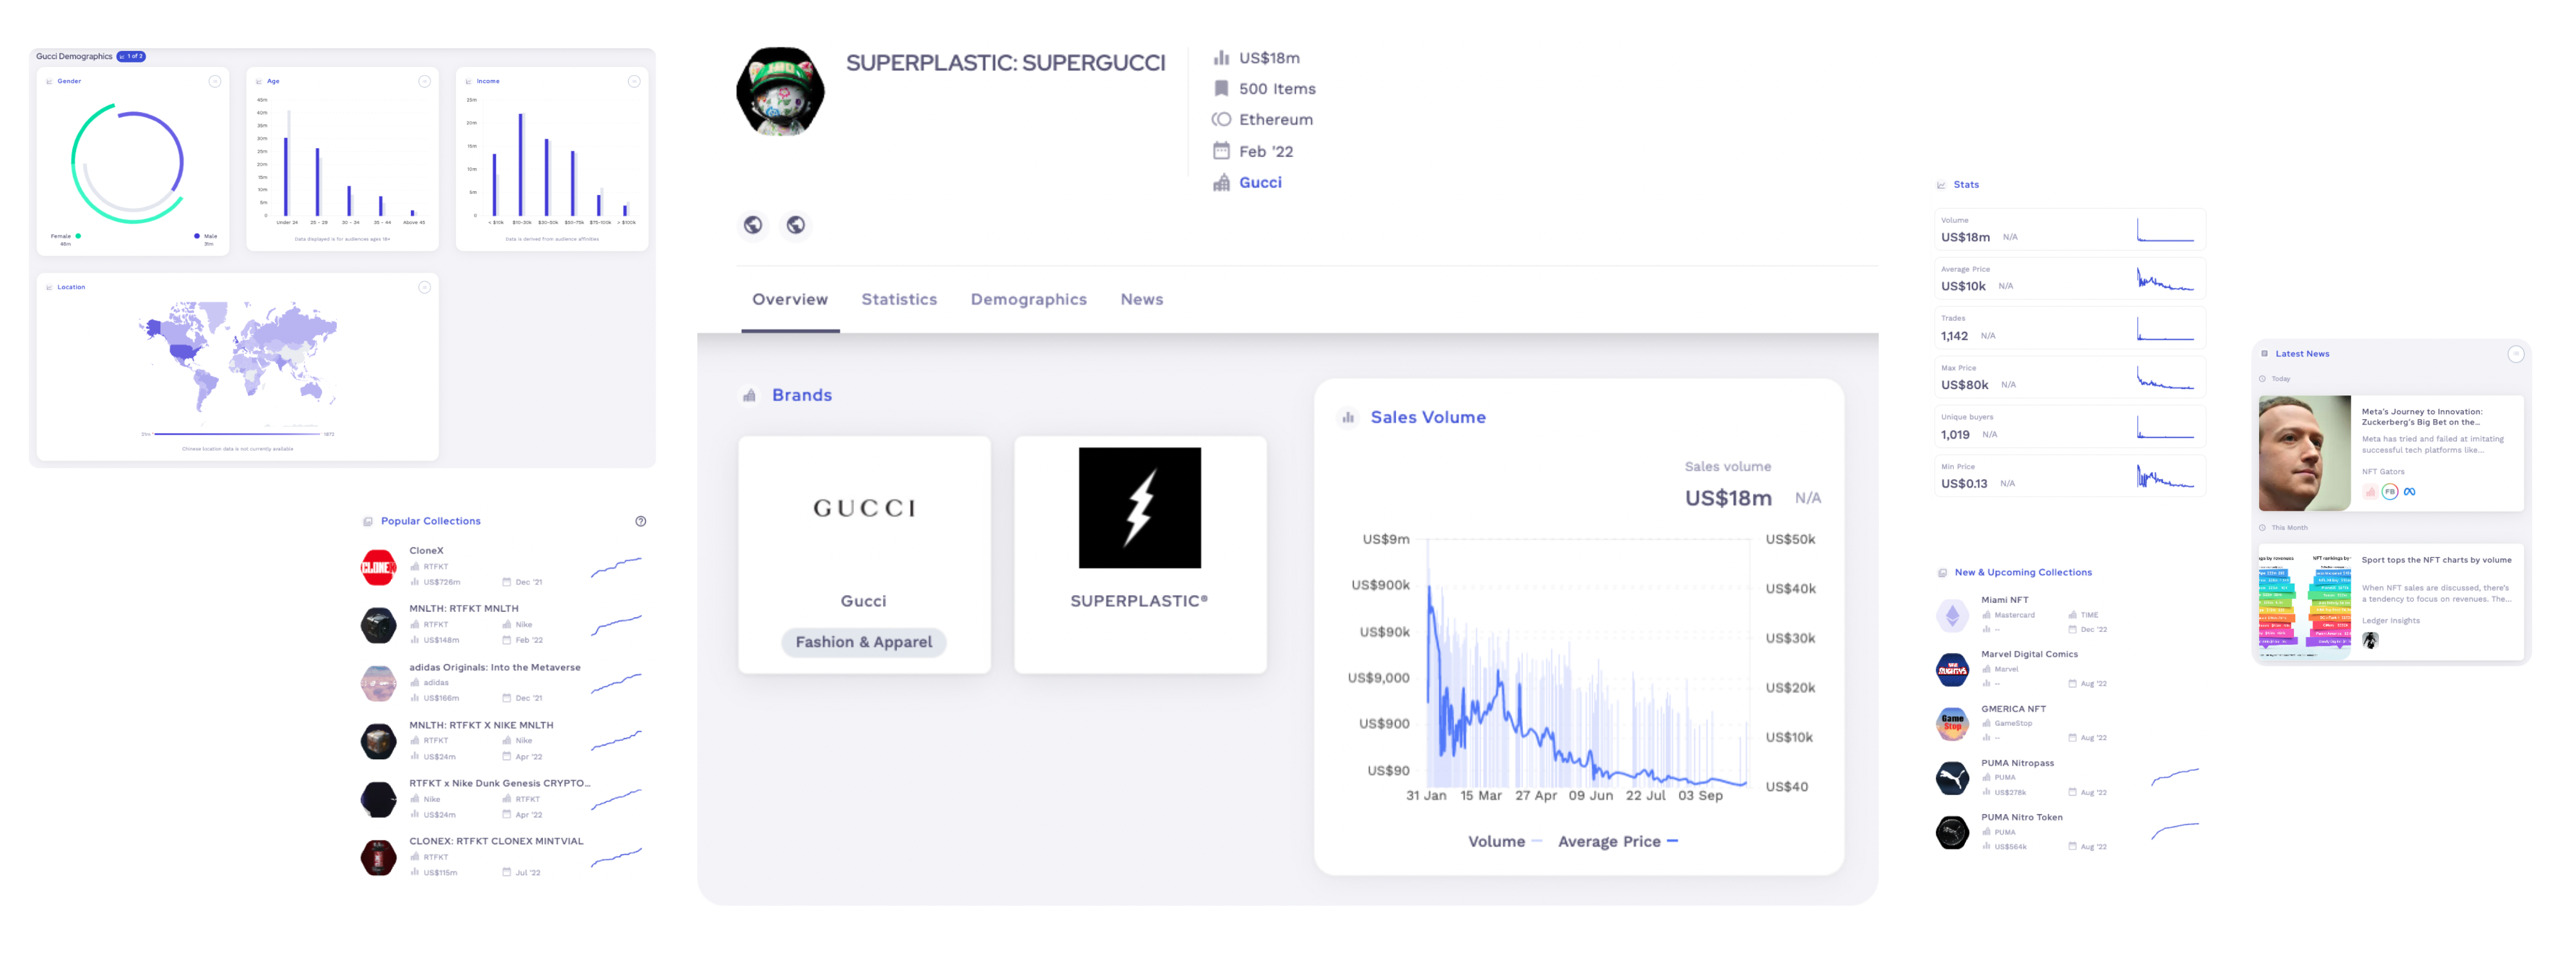This screenshot has width=2576, height=959.
Task: Expand the Latest News options menu
Action: pos(2515,354)
